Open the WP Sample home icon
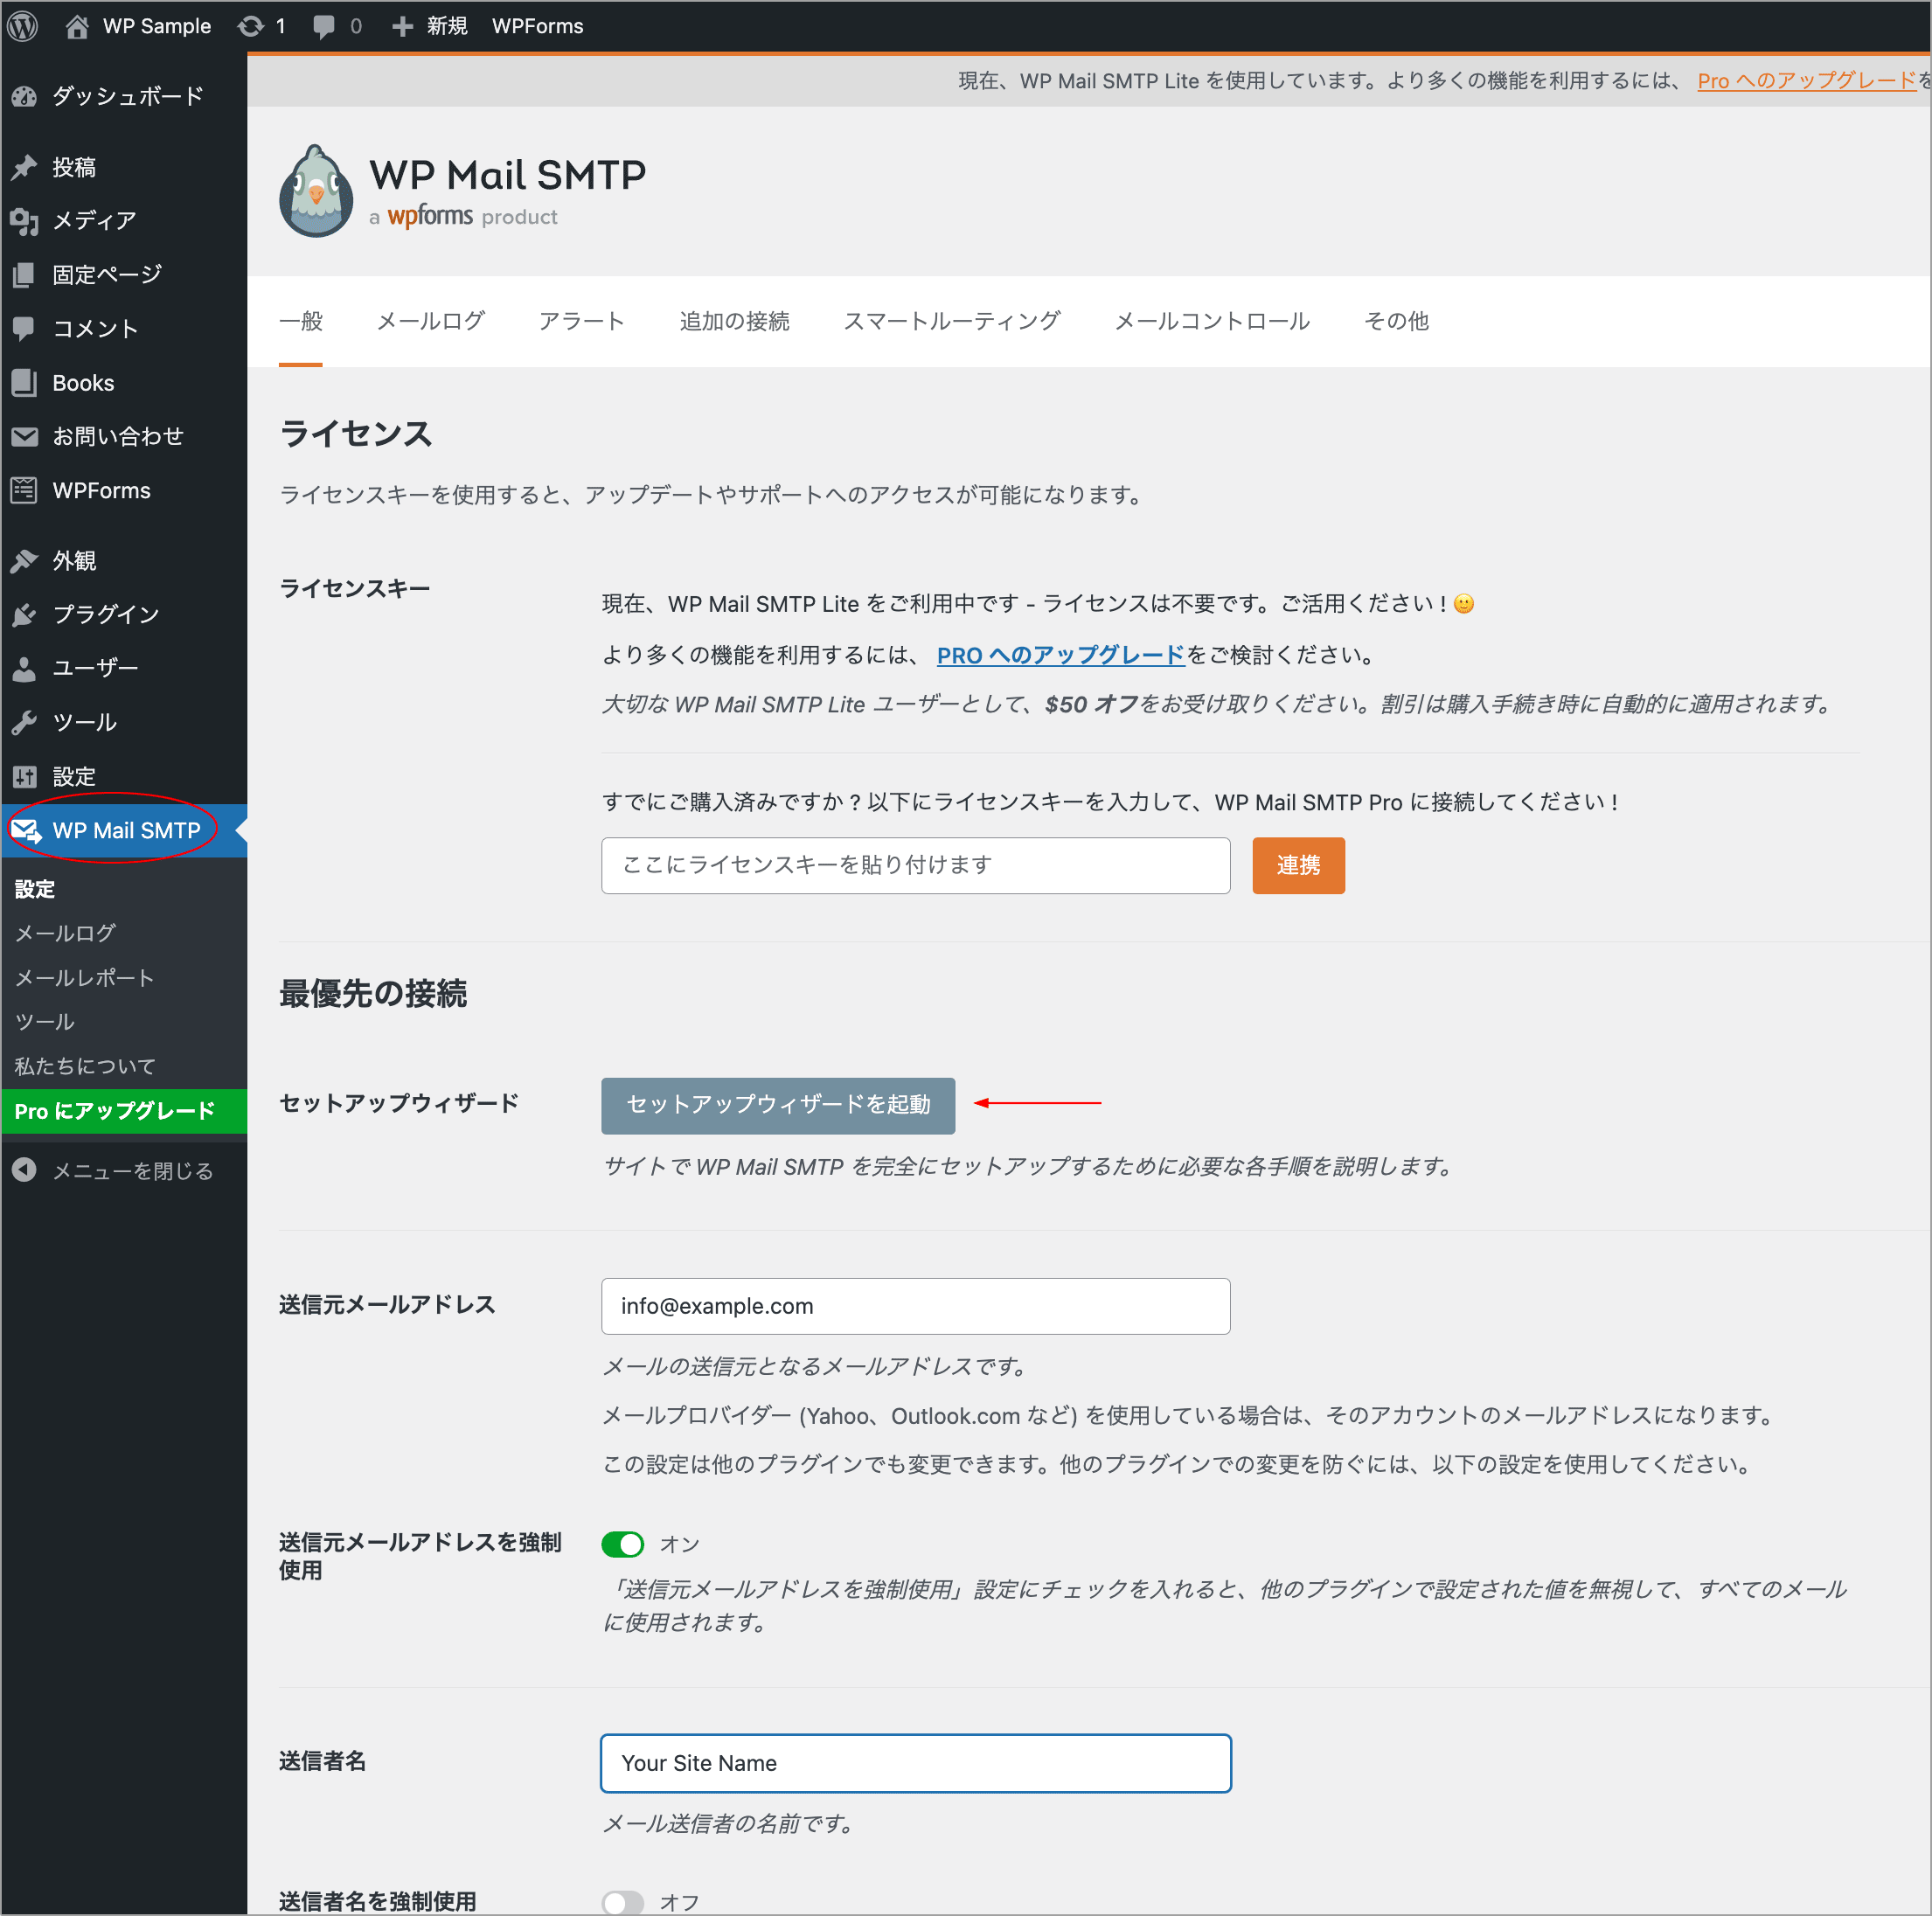Image resolution: width=1932 pixels, height=1916 pixels. [x=77, y=26]
